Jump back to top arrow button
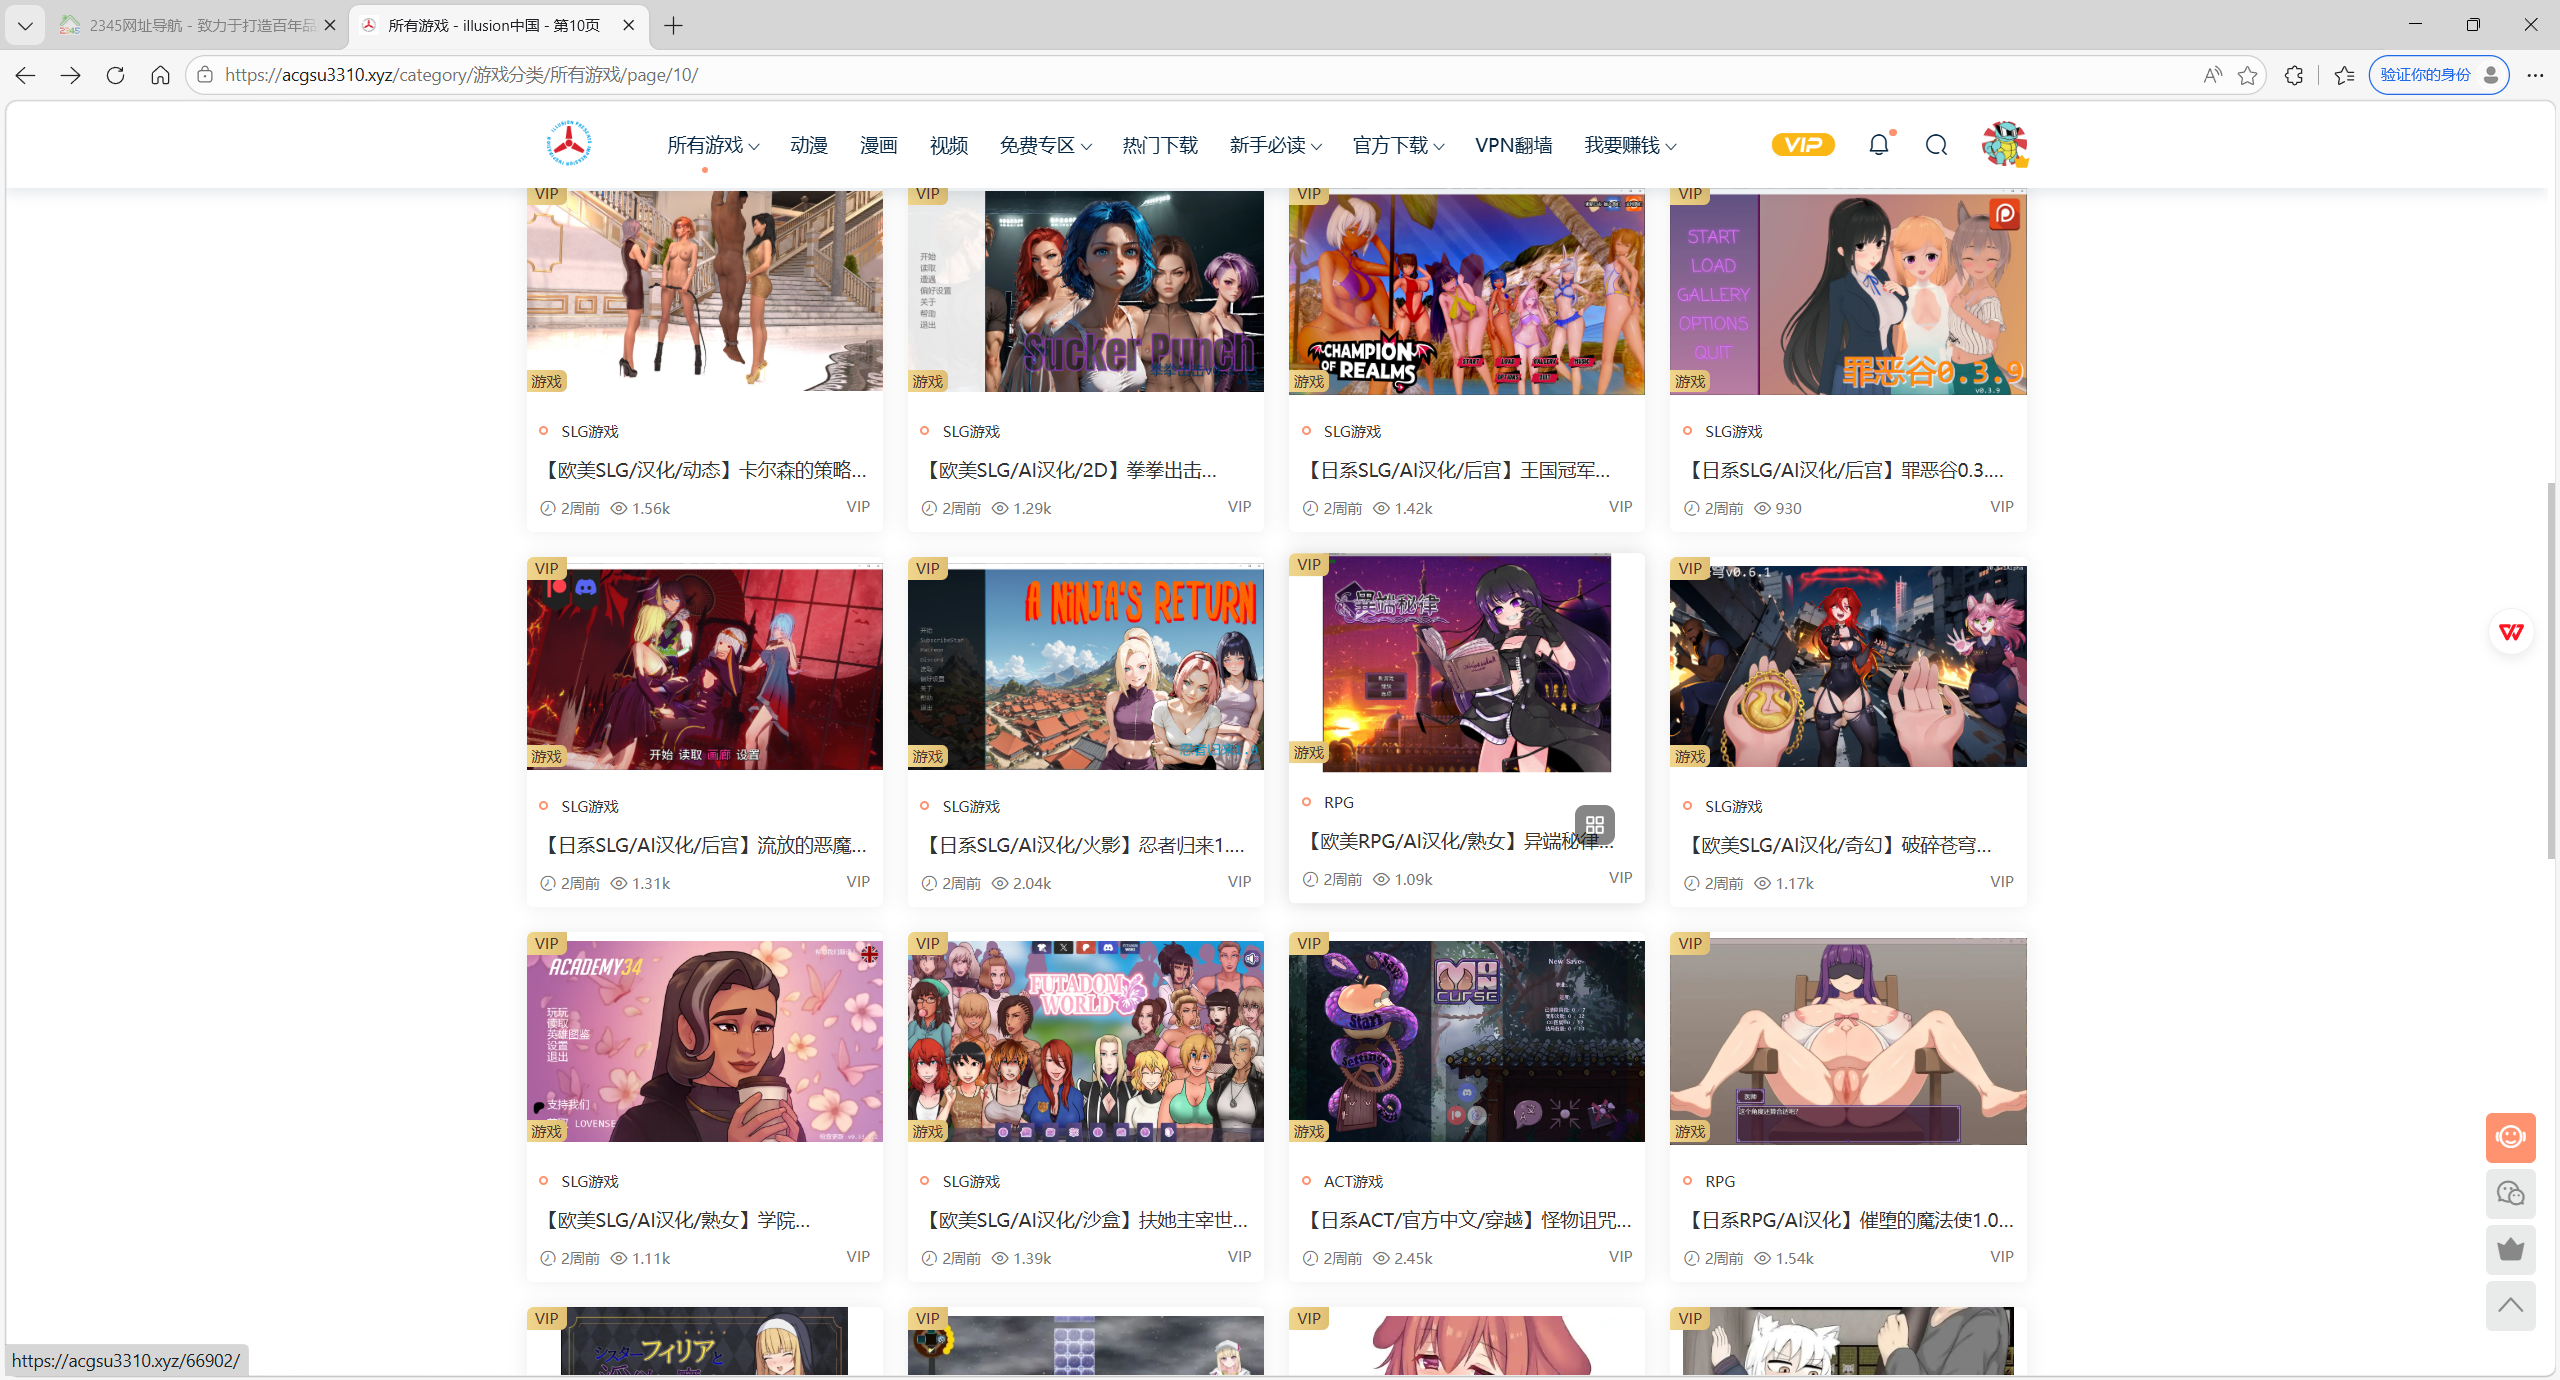This screenshot has width=2560, height=1380. point(2510,1305)
